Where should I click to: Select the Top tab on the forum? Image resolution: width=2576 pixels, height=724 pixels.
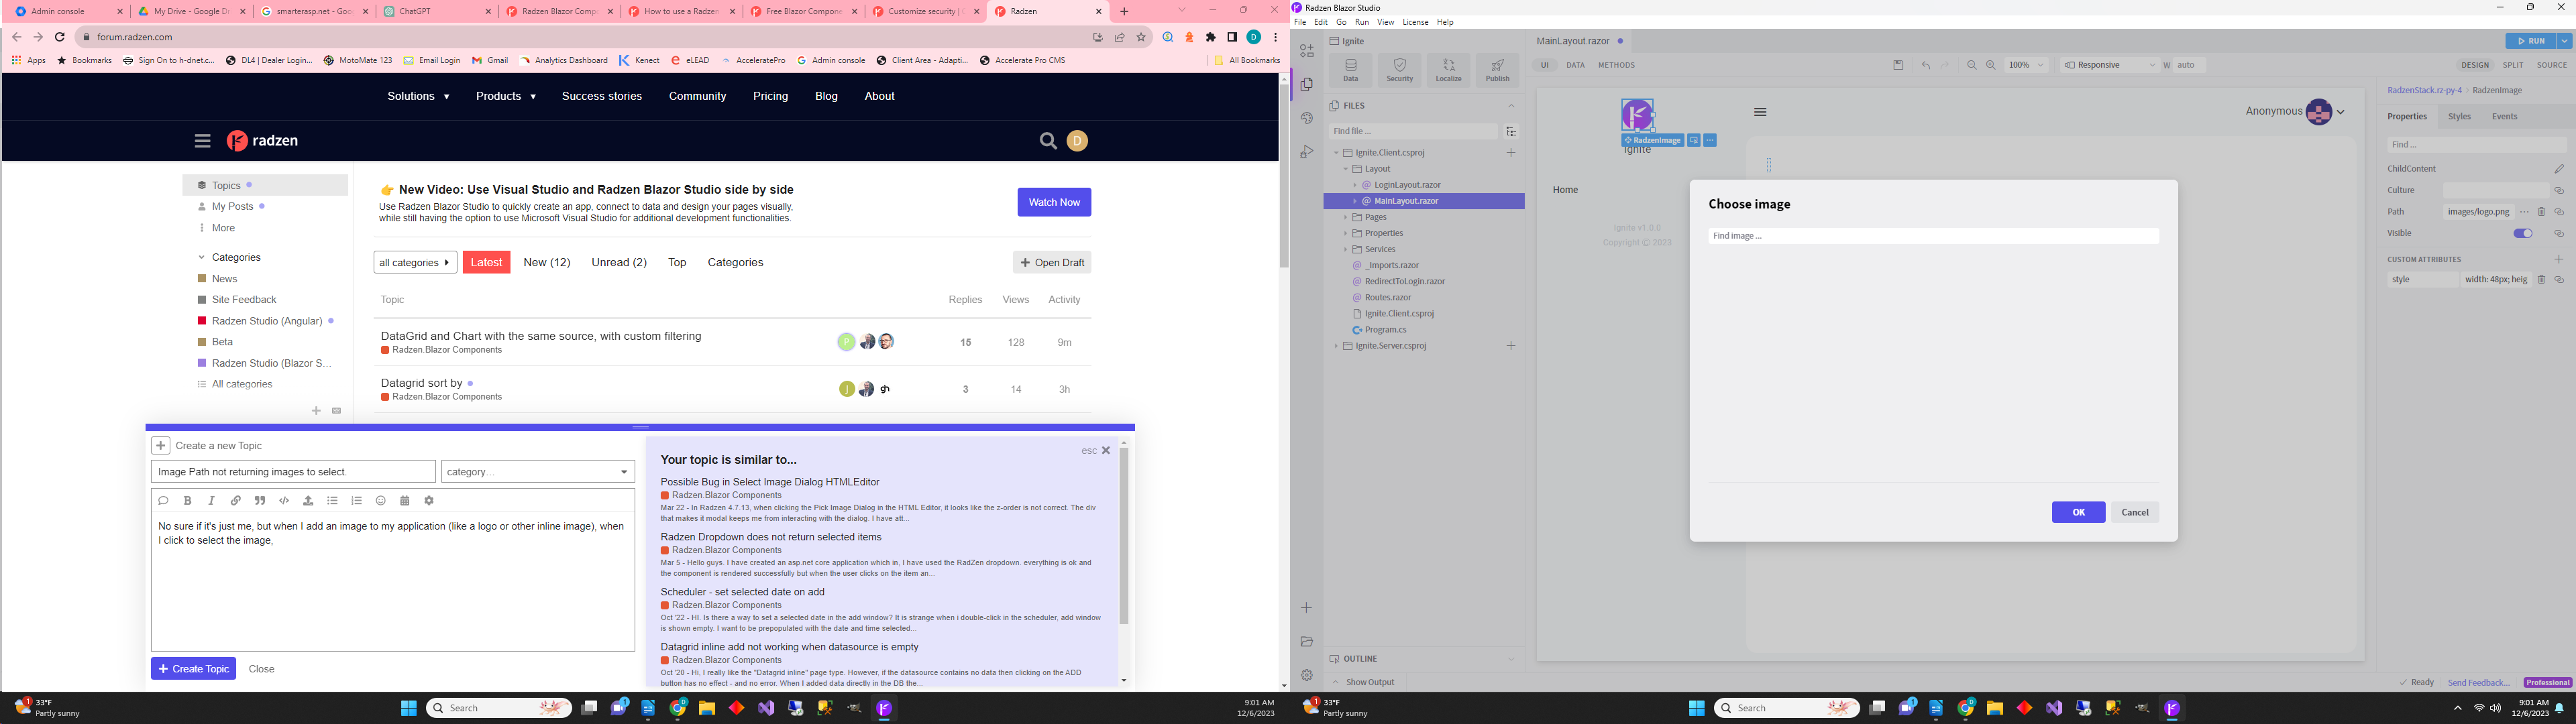(677, 263)
